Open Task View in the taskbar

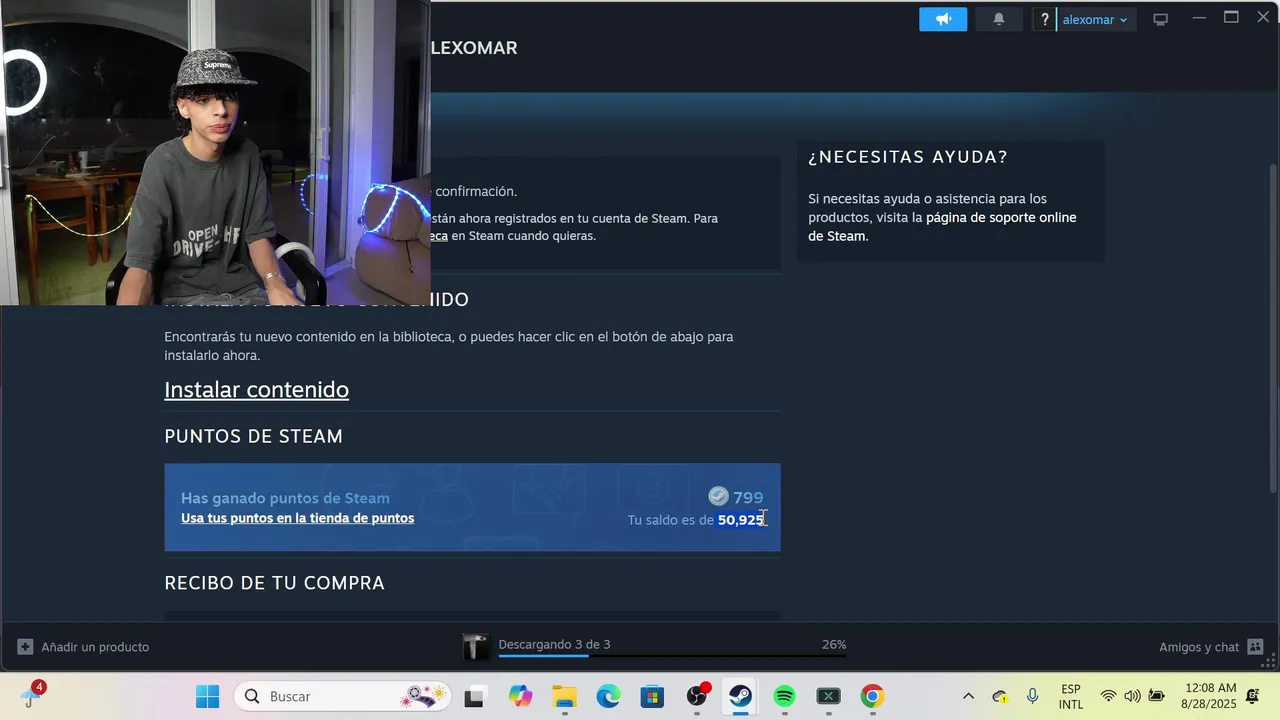click(x=475, y=696)
